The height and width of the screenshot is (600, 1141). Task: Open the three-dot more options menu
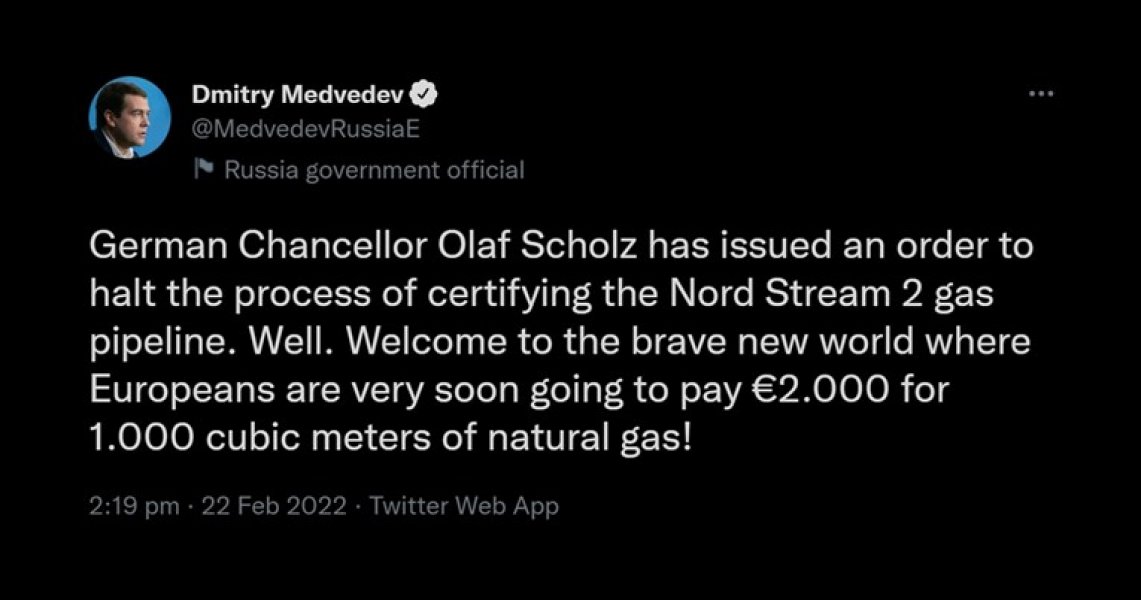tap(1041, 94)
